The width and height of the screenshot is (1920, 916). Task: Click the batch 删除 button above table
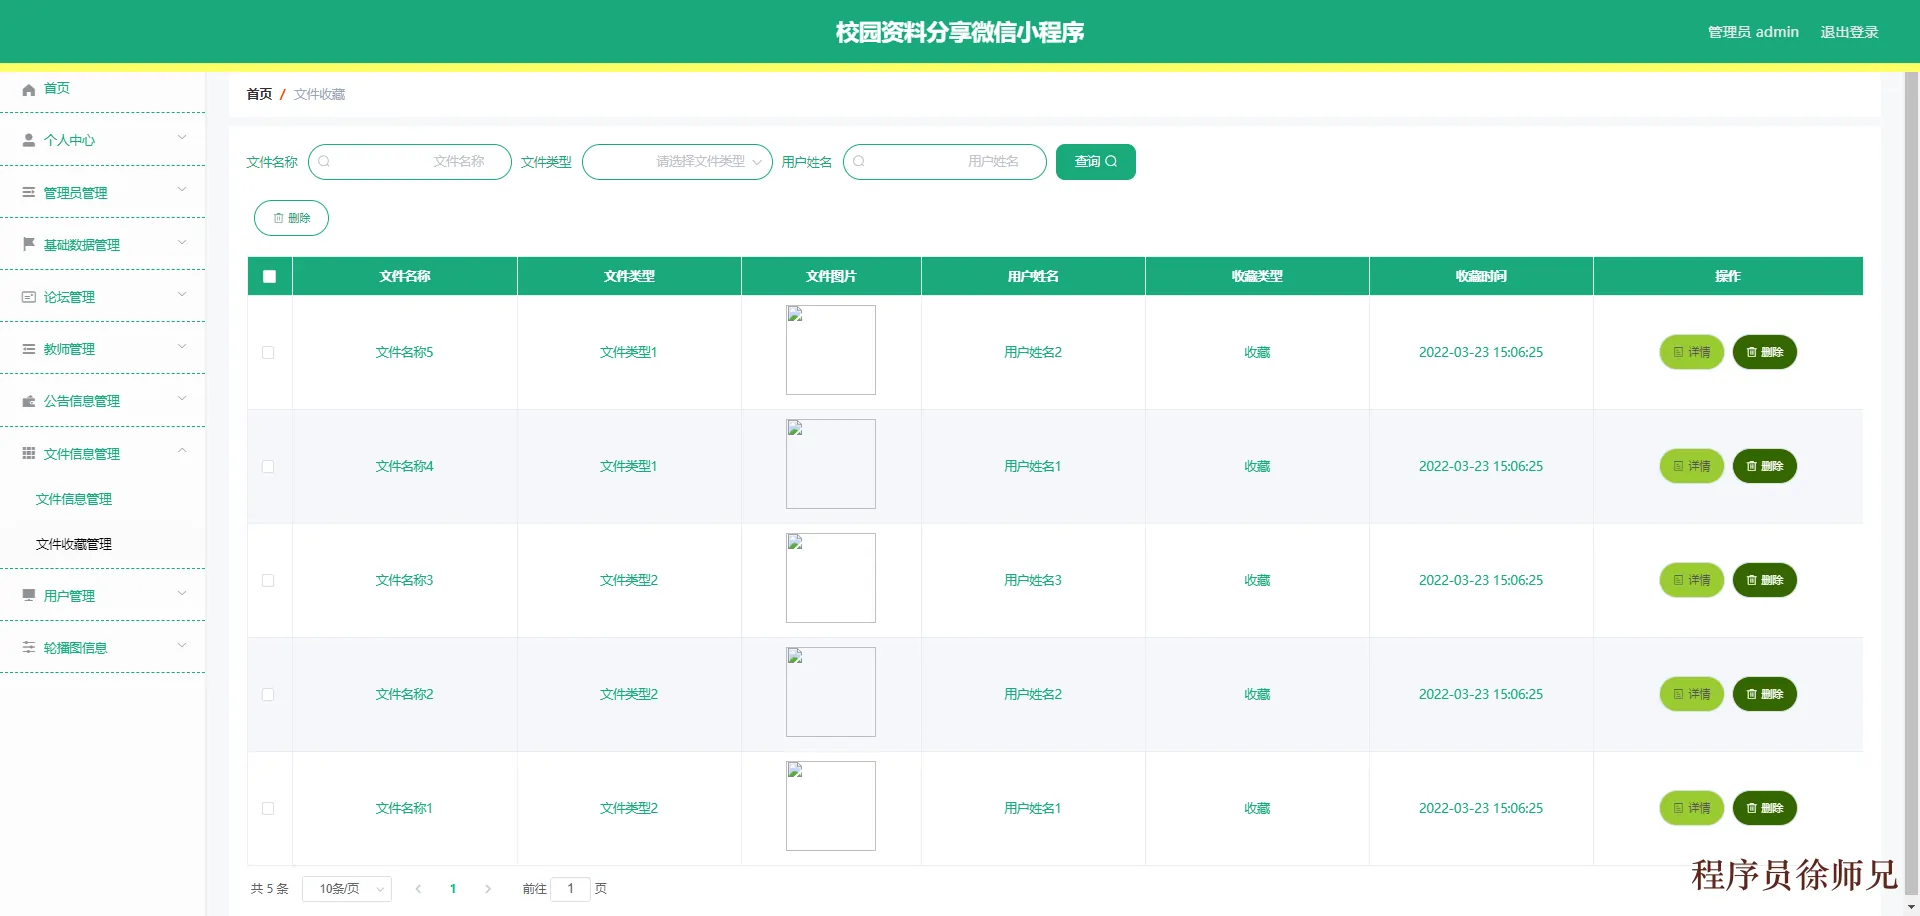pos(291,218)
